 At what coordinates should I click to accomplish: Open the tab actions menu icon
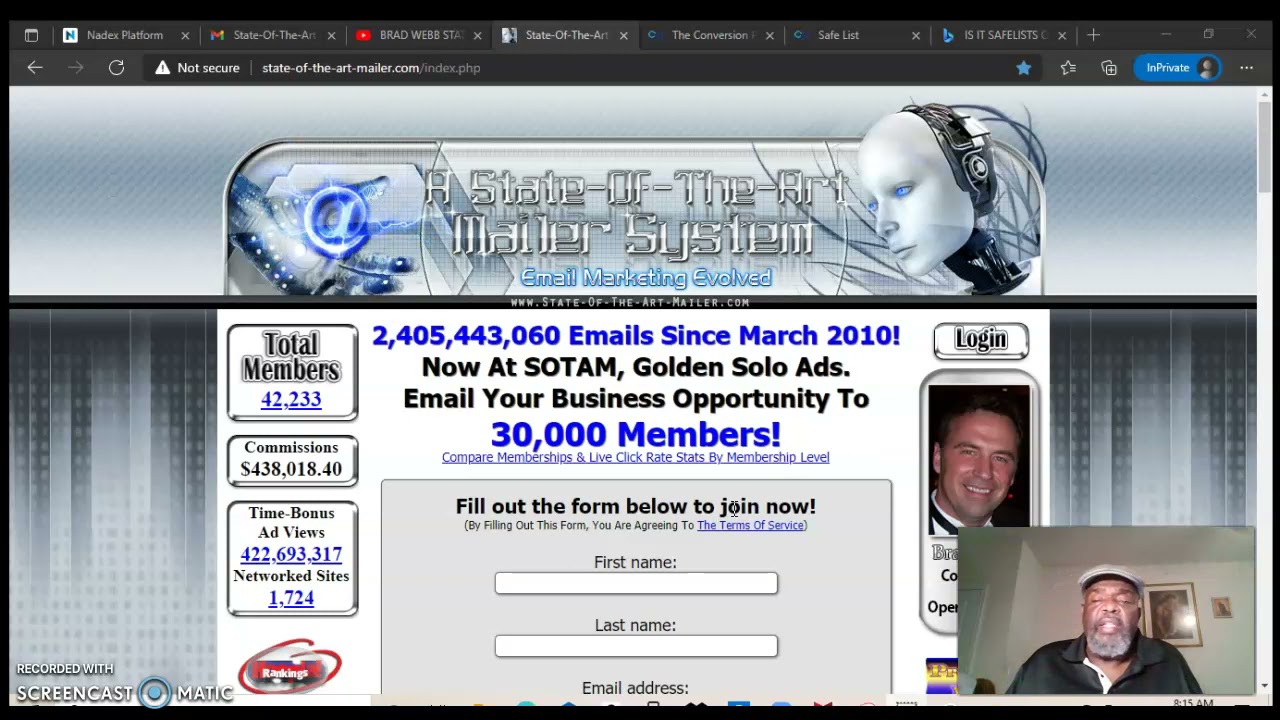[x=31, y=35]
